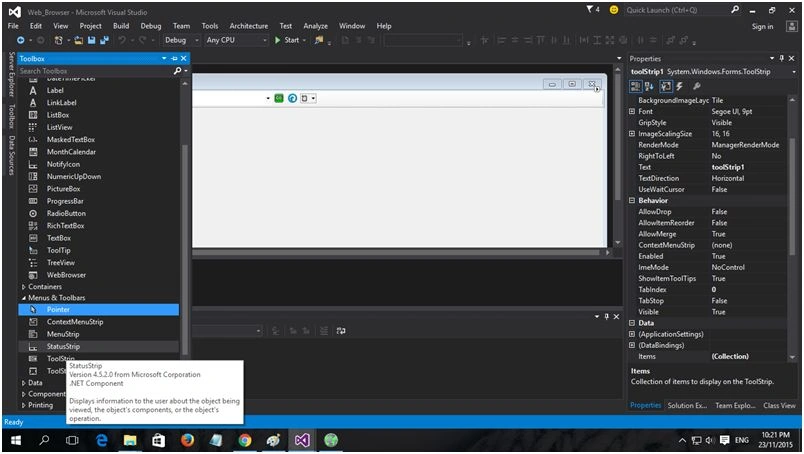Viewport: 804px width, 454px height.
Task: Expand the Containers toolbox group
Action: pos(24,287)
